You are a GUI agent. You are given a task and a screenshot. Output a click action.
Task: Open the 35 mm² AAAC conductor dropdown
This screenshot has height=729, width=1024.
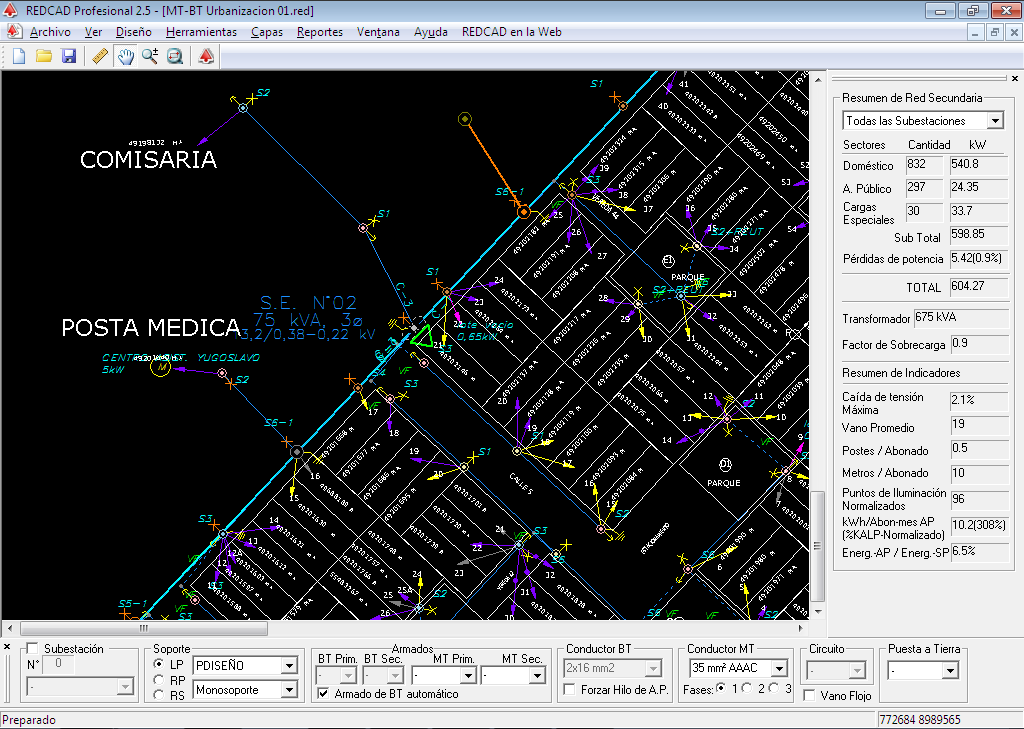[x=779, y=668]
